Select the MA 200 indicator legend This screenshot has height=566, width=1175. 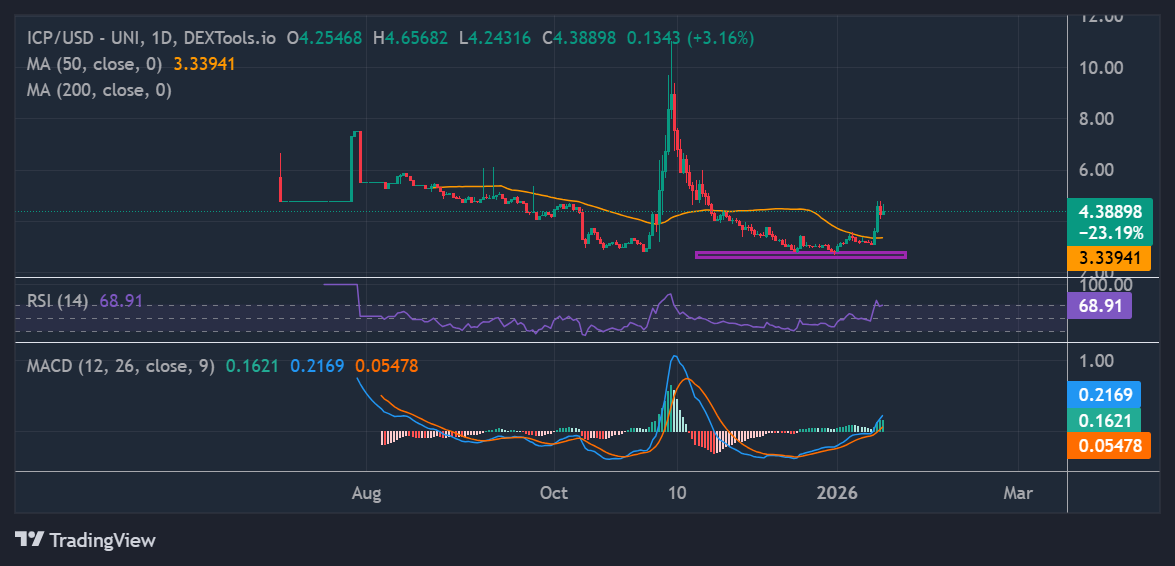point(99,90)
